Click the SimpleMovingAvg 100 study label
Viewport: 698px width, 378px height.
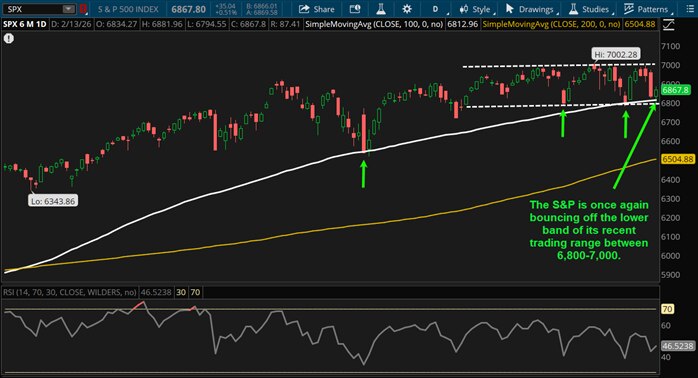click(x=374, y=24)
